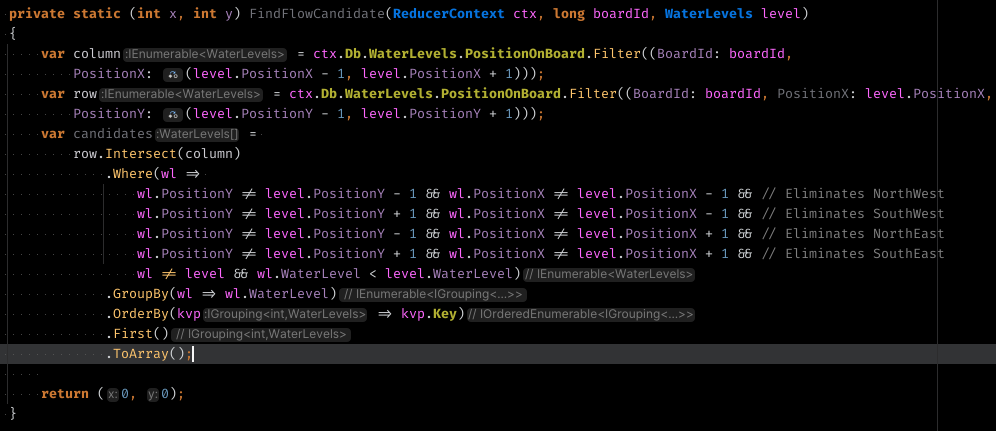996x431 pixels.
Task: Click the 'return' keyword
Action: 65,394
